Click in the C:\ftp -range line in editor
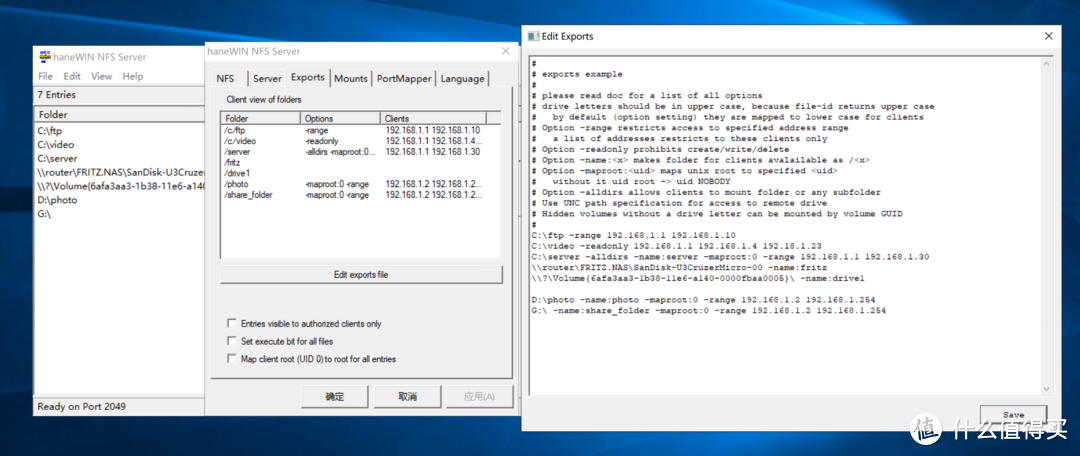Viewport: 1080px width, 456px height. [x=634, y=235]
